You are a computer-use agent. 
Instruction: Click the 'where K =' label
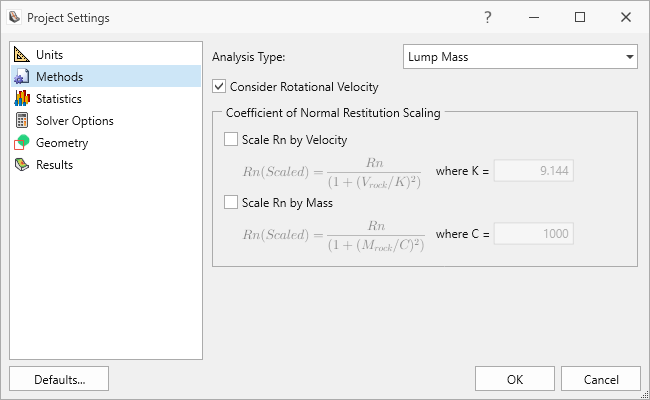point(462,171)
